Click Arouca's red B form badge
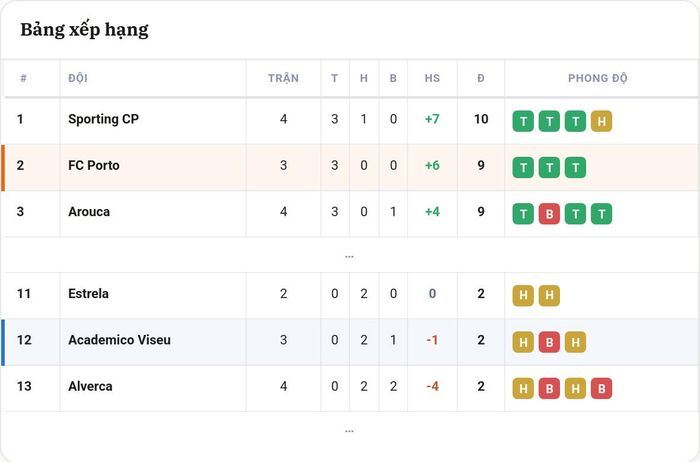Image resolution: width=700 pixels, height=462 pixels. [549, 214]
